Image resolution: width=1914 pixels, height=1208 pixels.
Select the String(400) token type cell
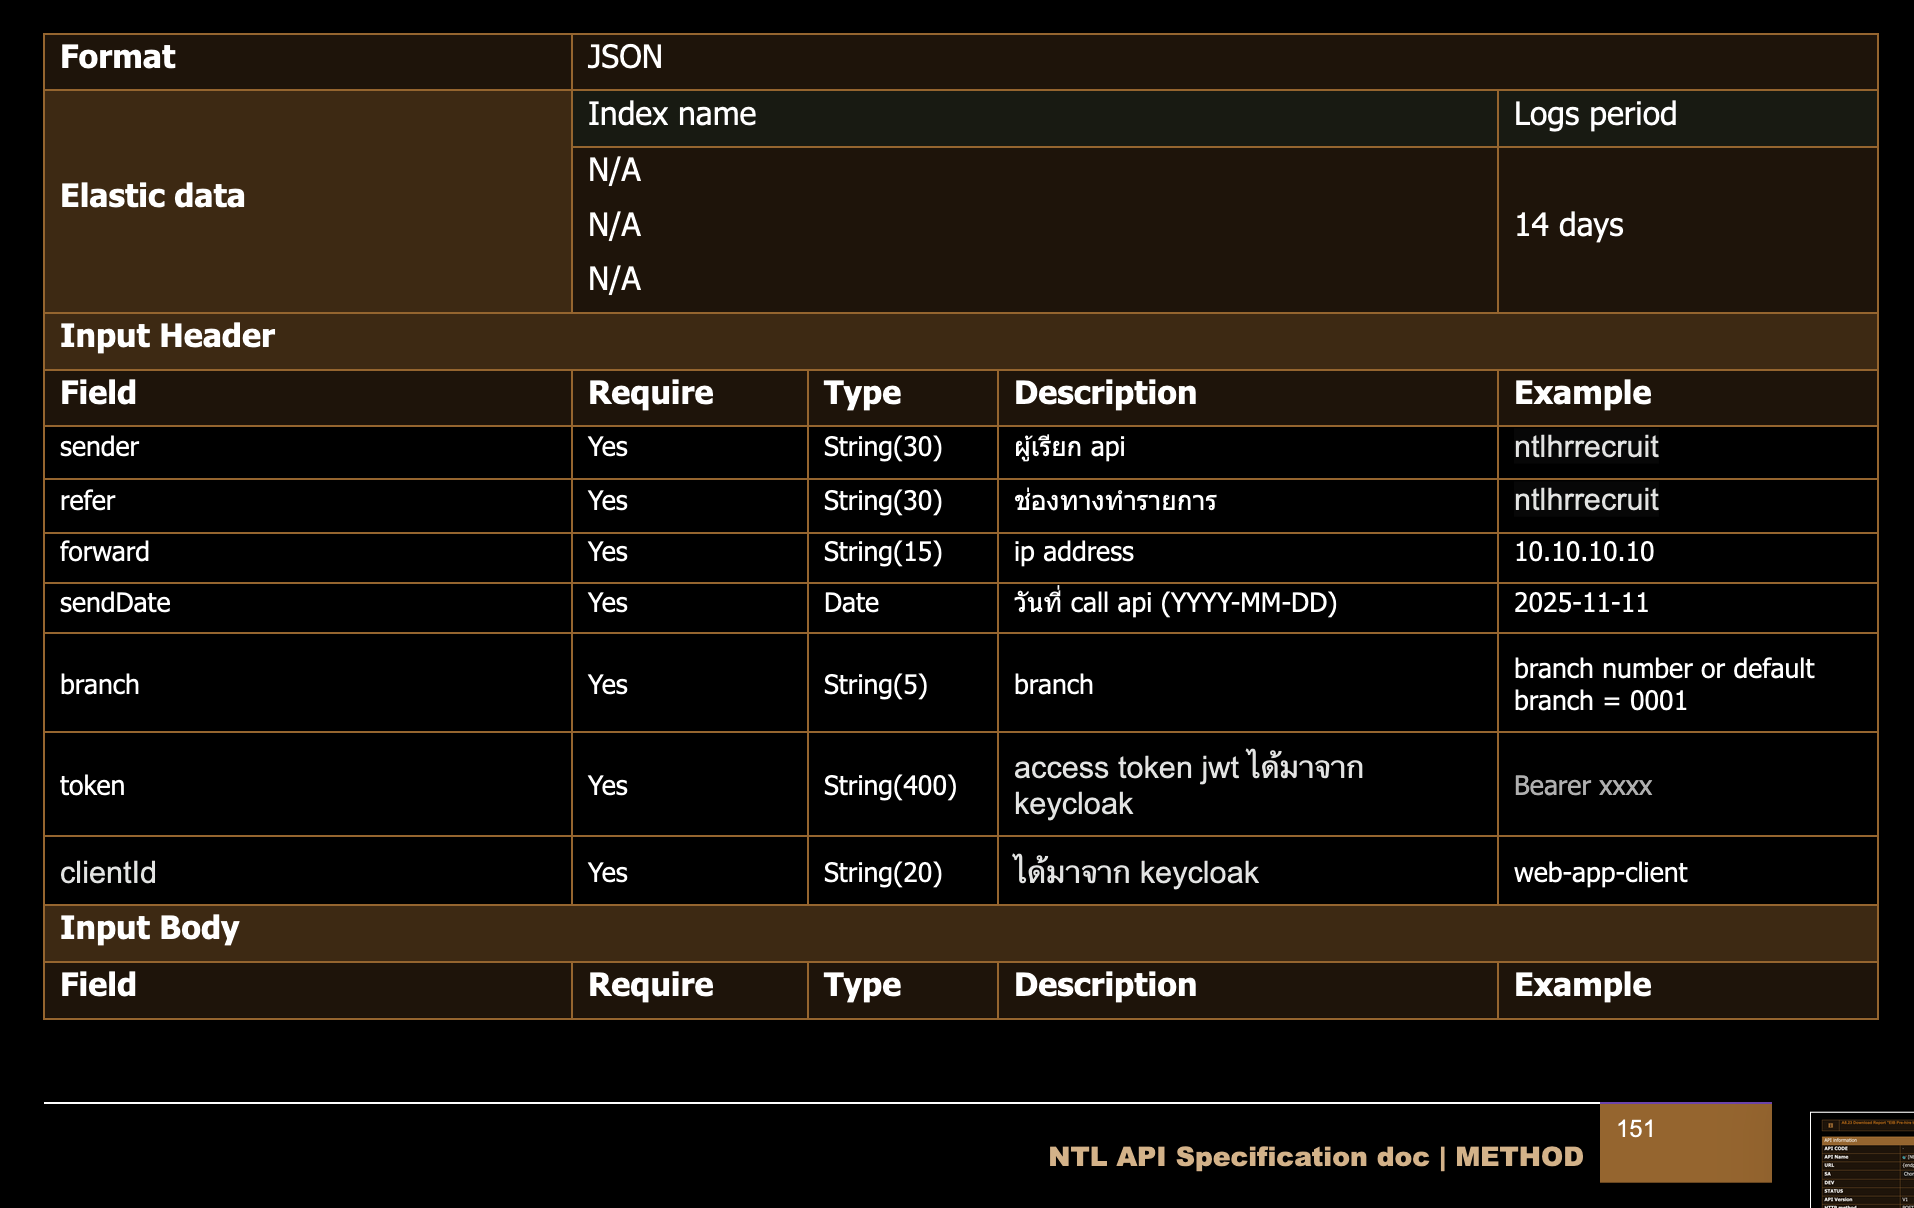click(x=890, y=786)
